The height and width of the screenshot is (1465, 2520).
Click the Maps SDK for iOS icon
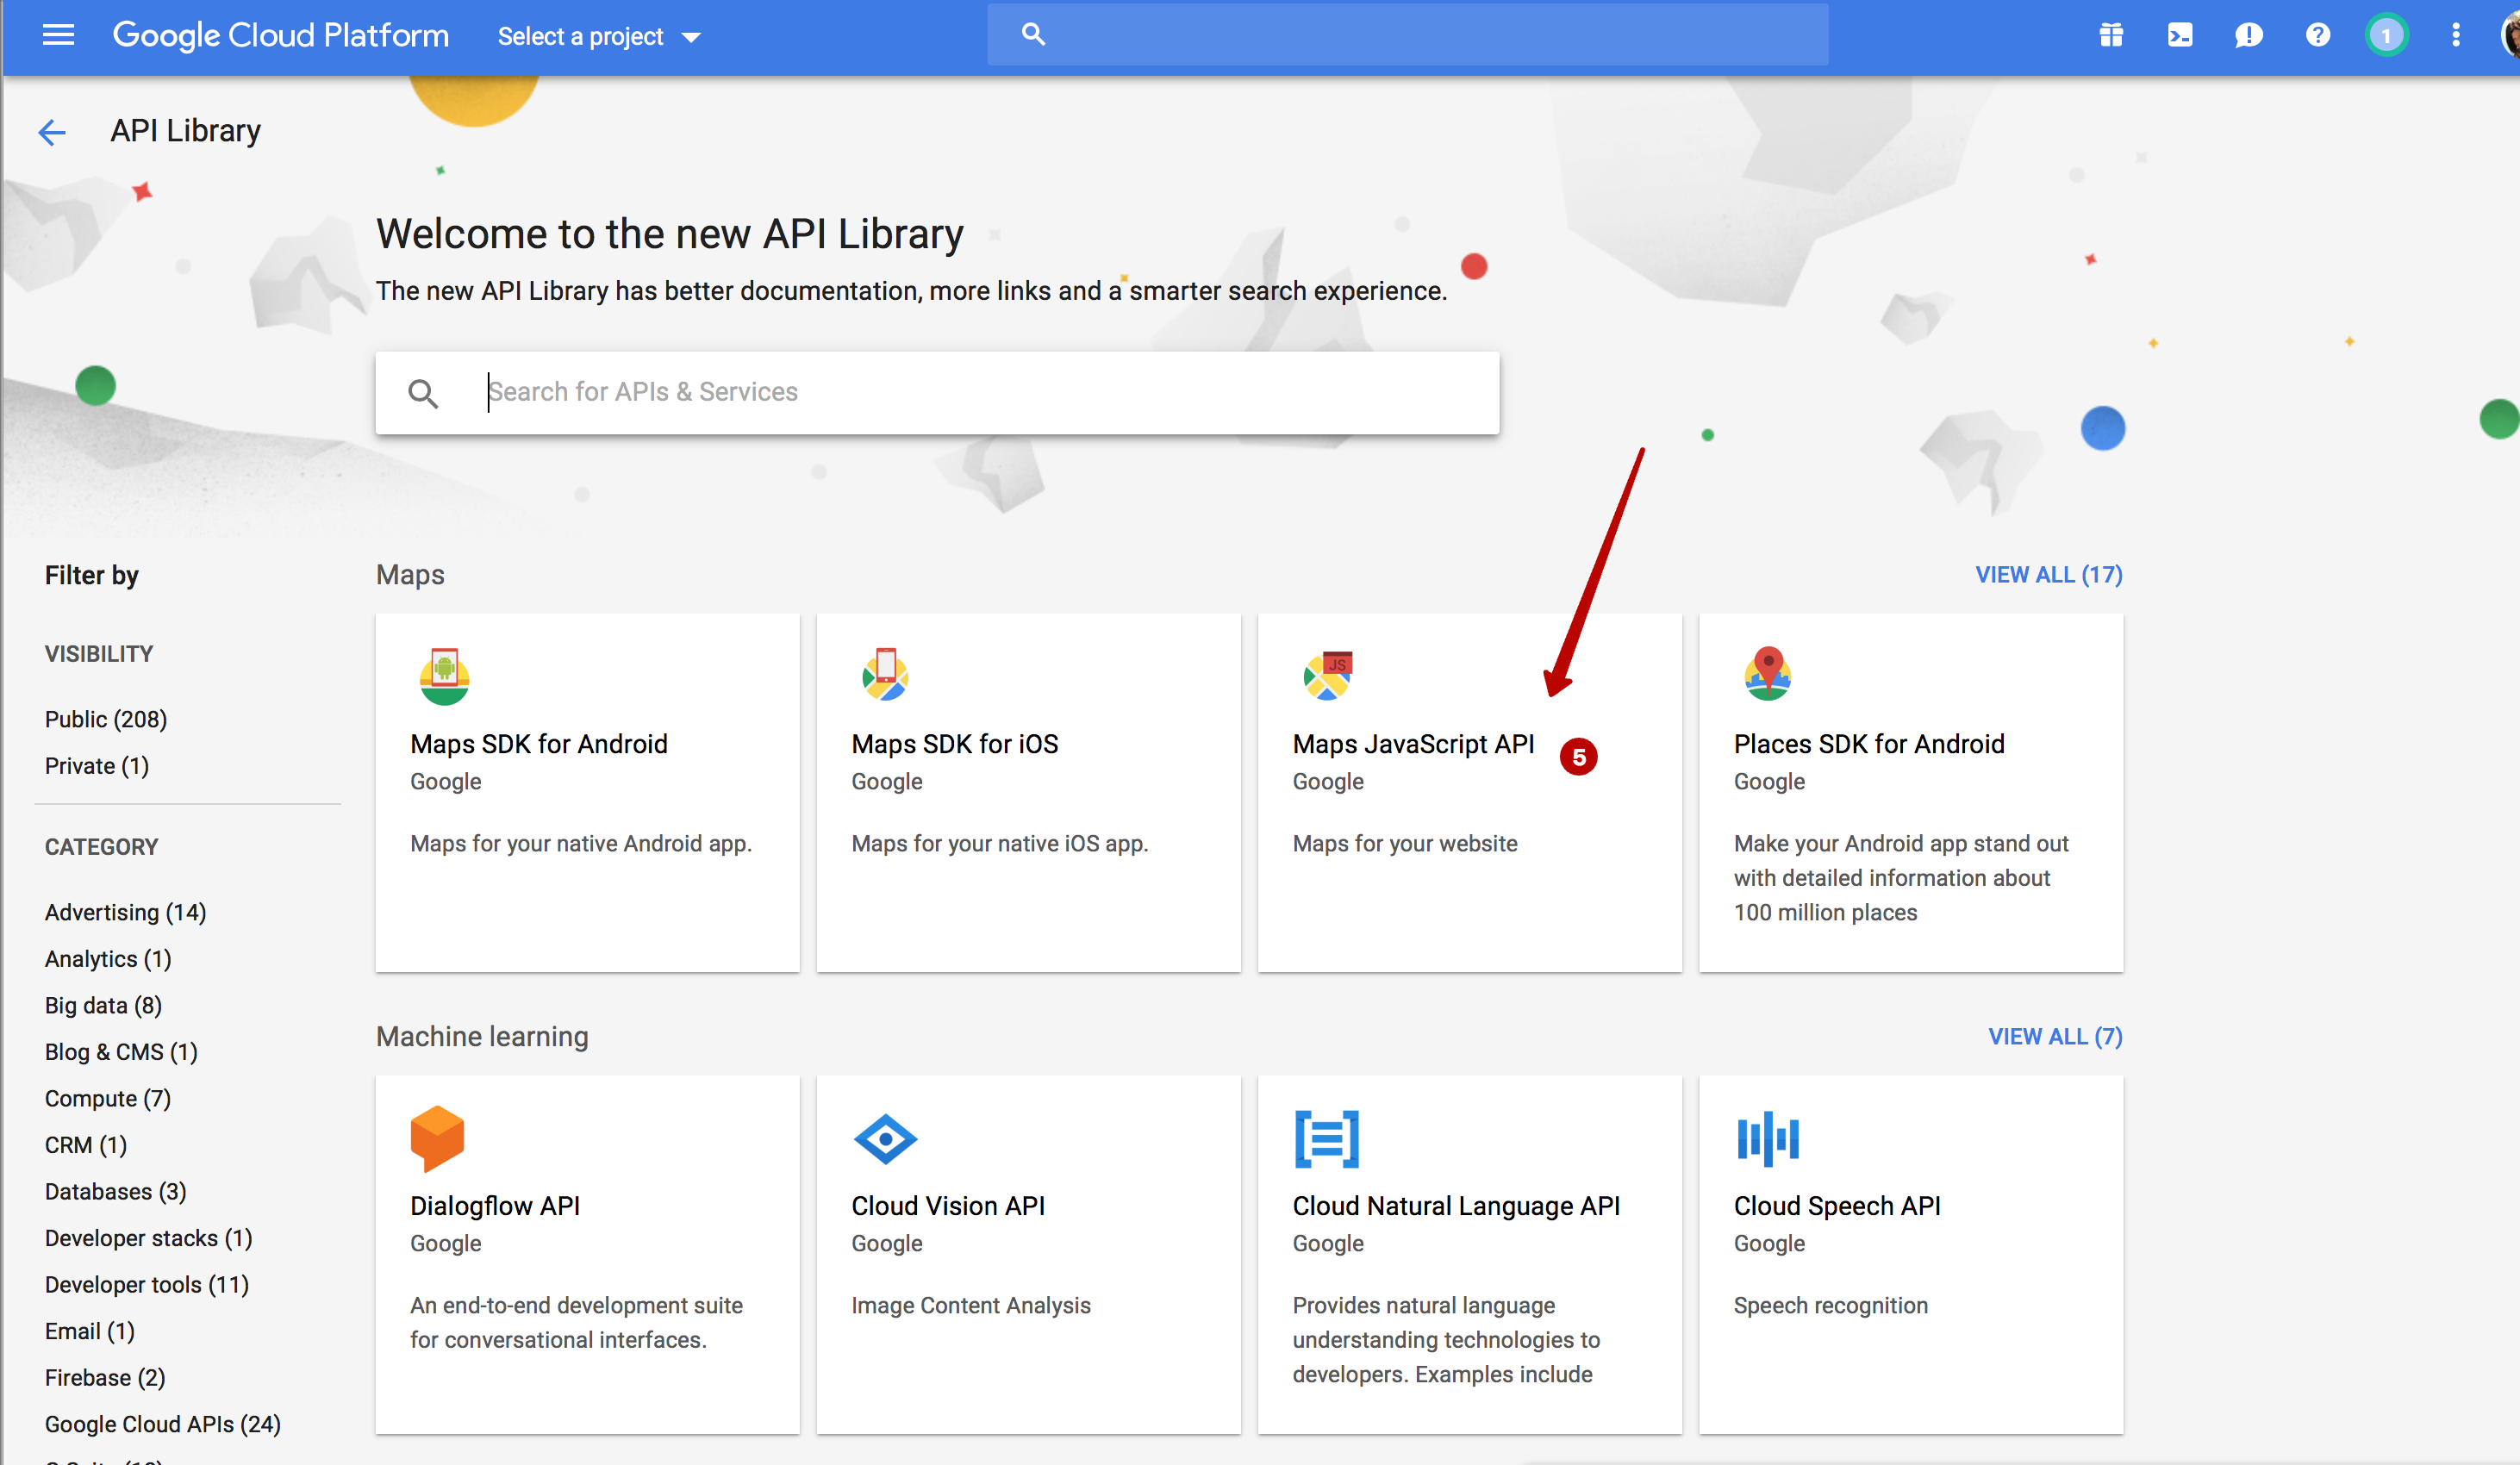point(885,675)
